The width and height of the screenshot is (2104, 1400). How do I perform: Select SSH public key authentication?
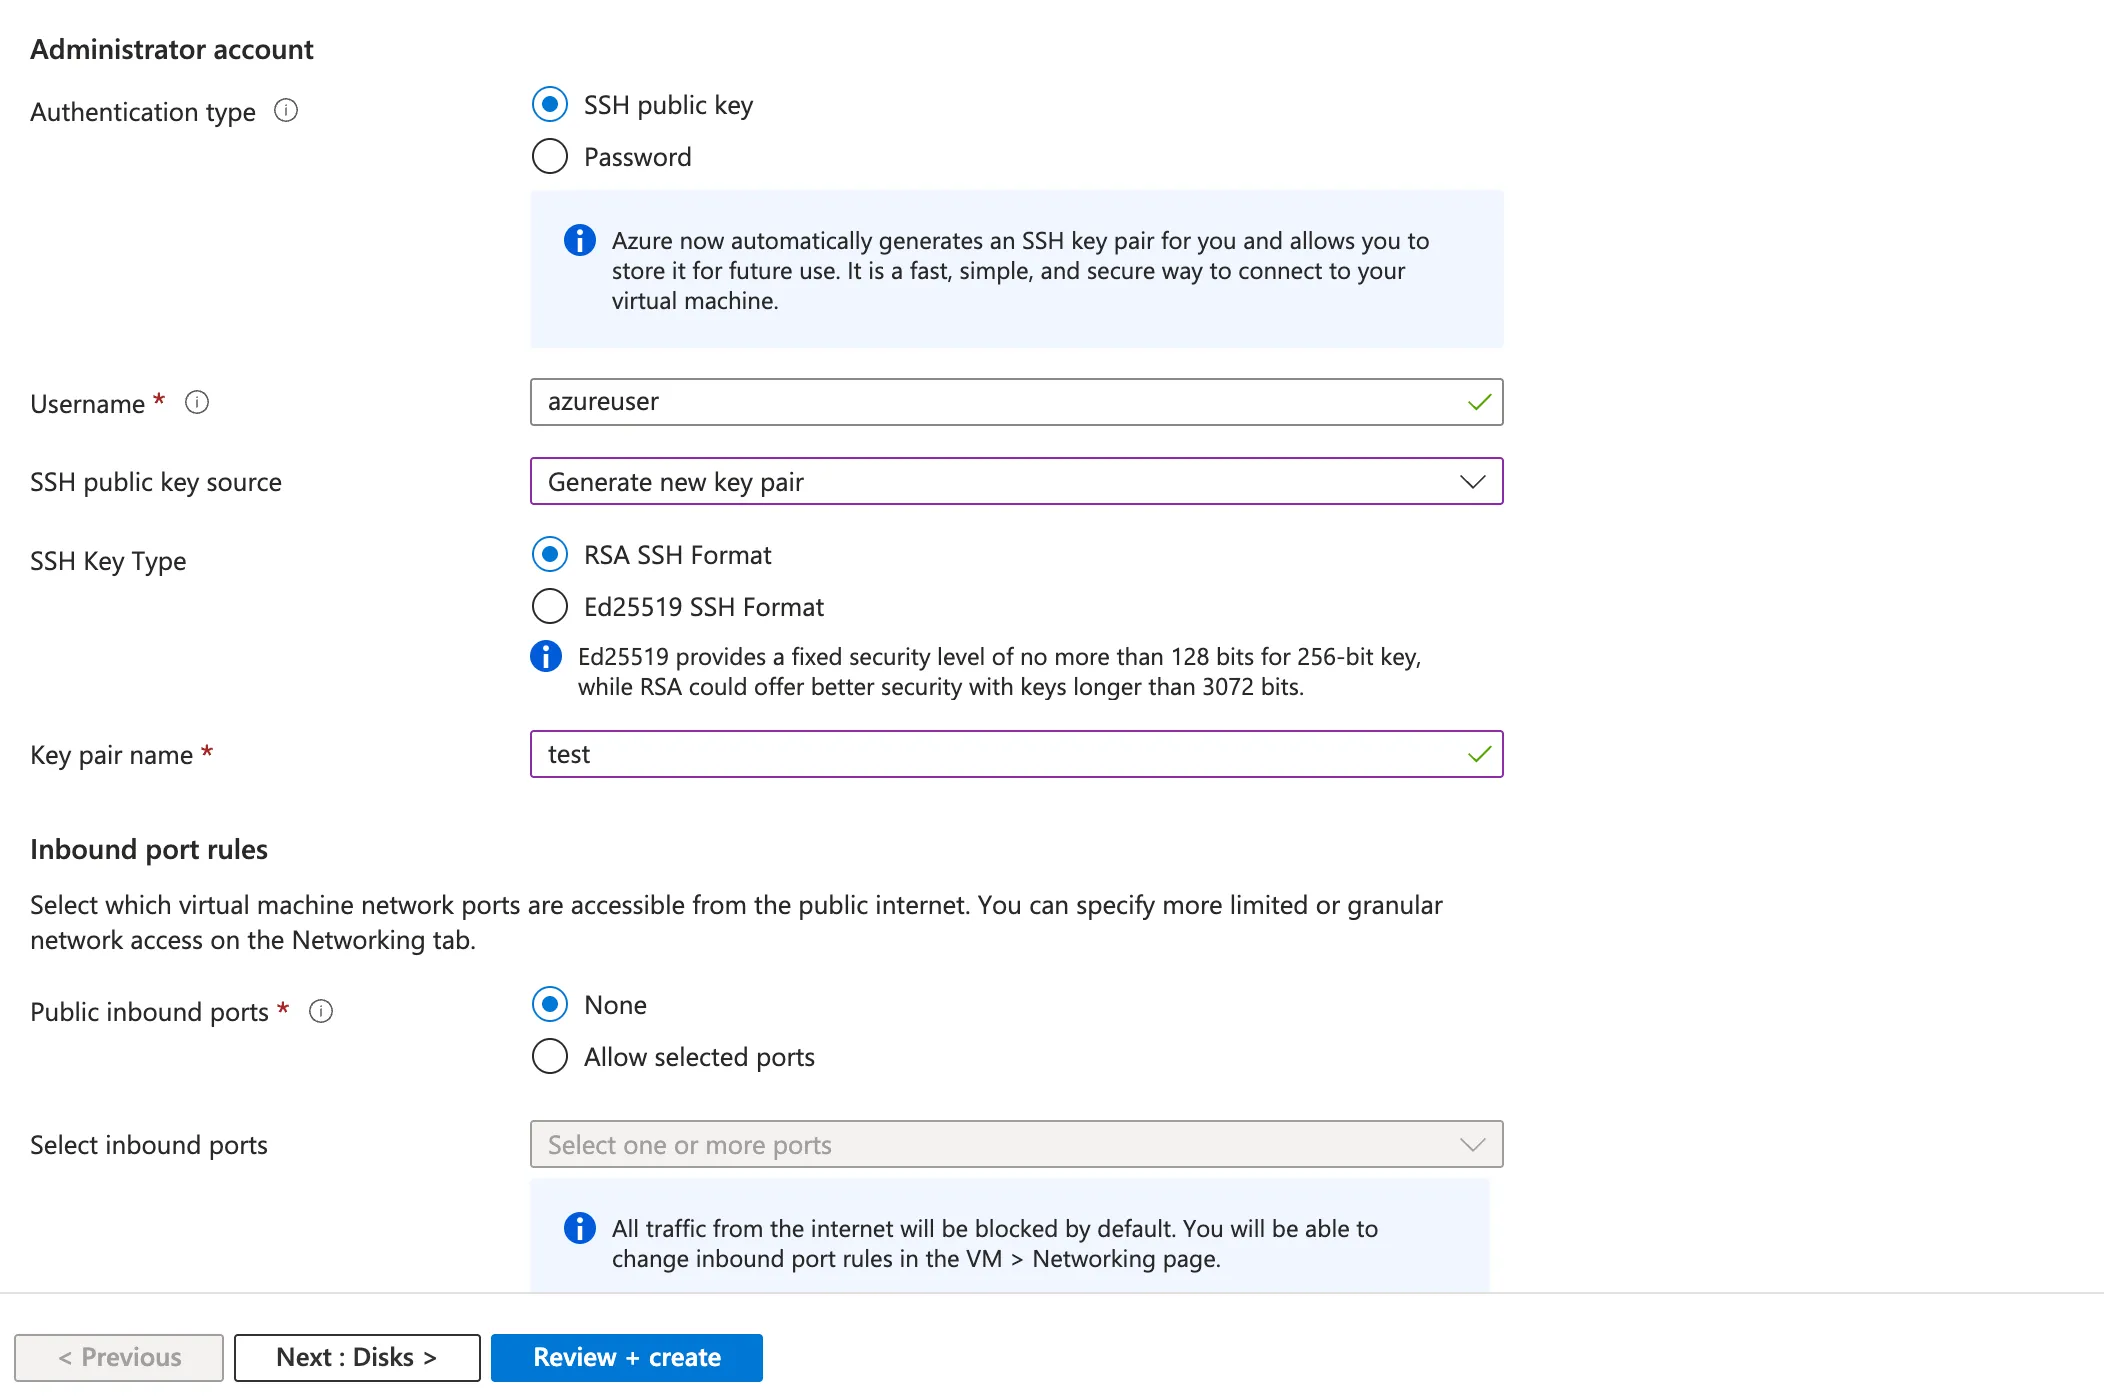(550, 104)
